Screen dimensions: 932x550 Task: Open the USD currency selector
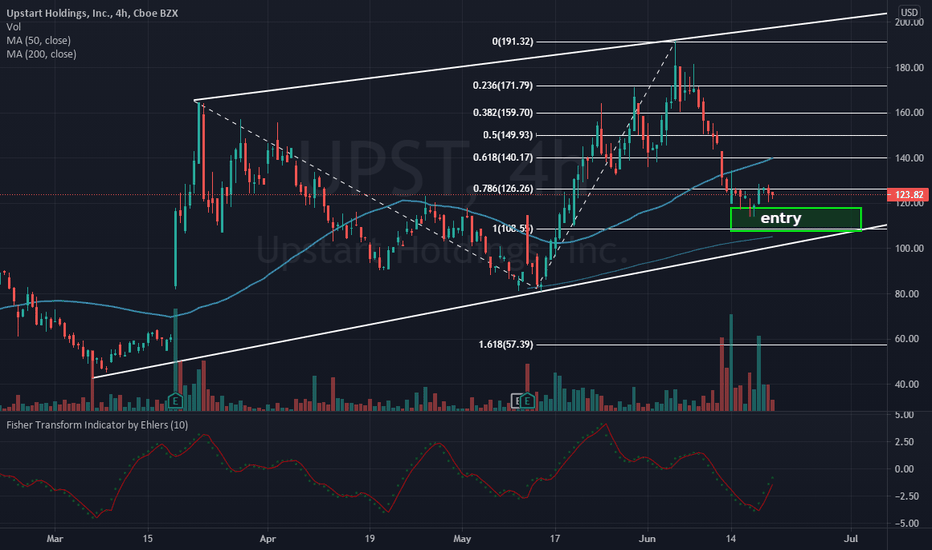[909, 12]
